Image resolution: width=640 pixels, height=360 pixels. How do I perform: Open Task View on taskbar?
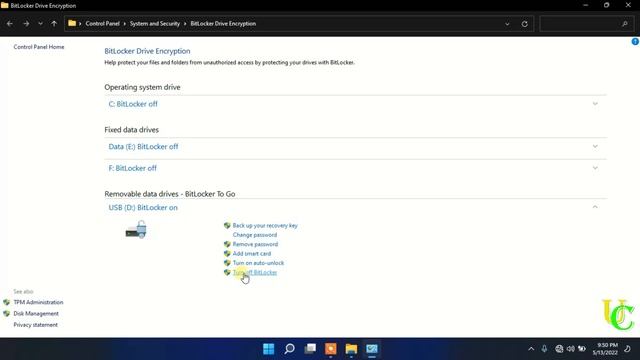click(310, 349)
